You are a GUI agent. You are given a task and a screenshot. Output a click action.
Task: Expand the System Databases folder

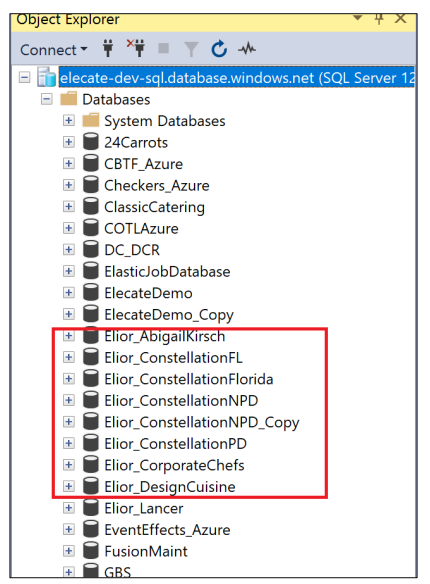pyautogui.click(x=69, y=121)
